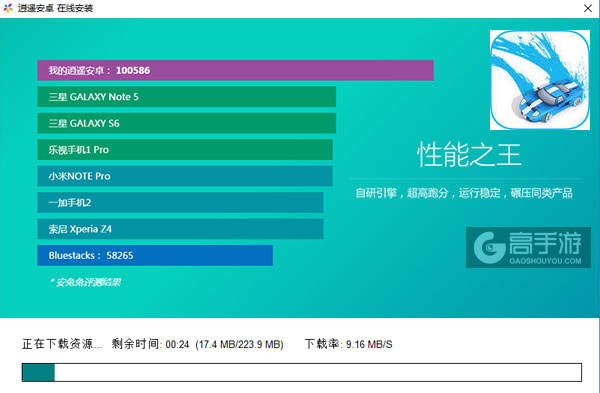Select the 三星 GALAXY S6 bar

click(x=186, y=123)
